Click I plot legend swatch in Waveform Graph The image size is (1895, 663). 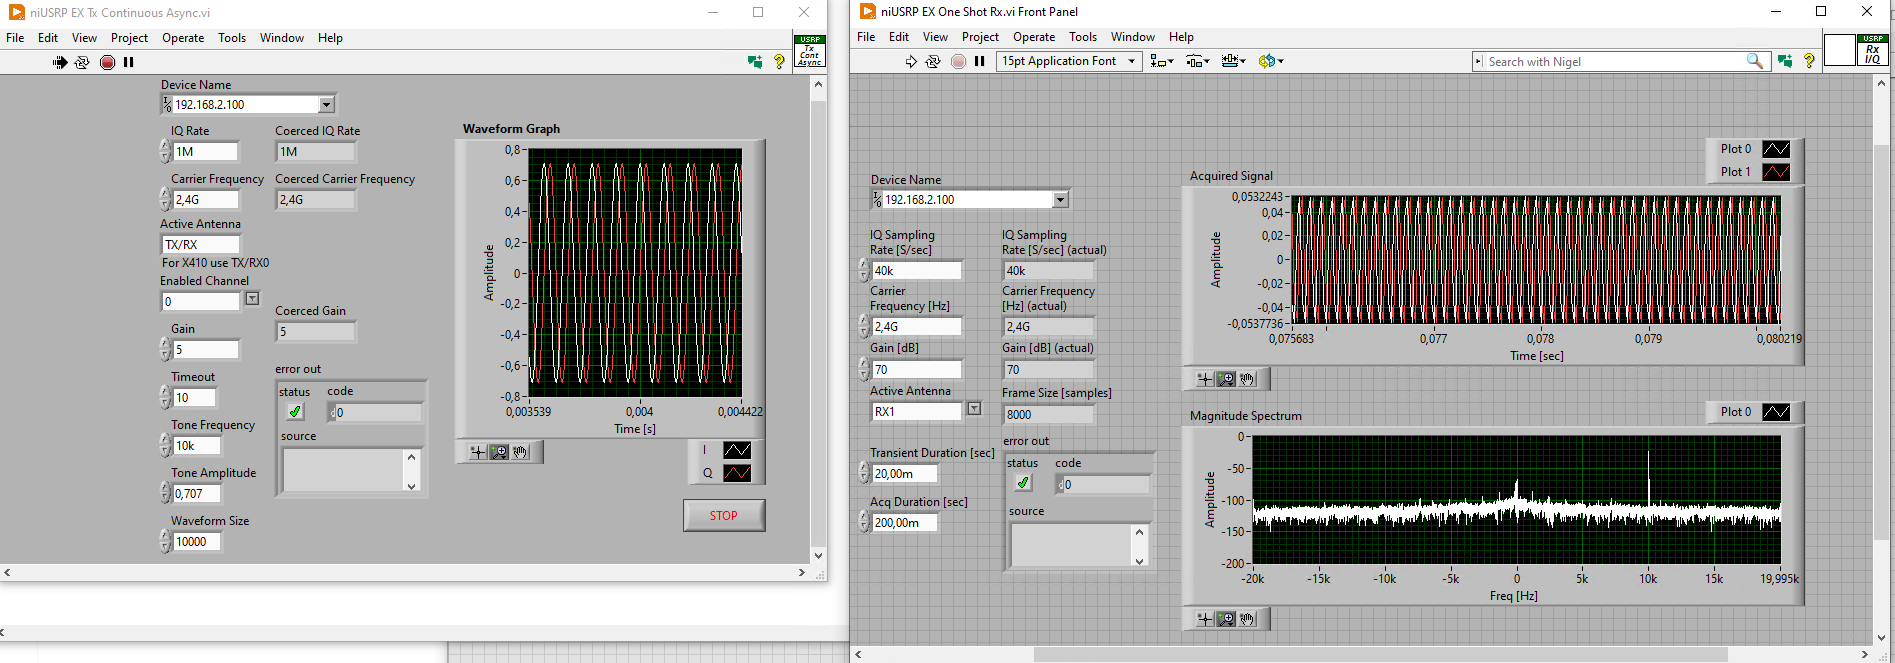(737, 450)
